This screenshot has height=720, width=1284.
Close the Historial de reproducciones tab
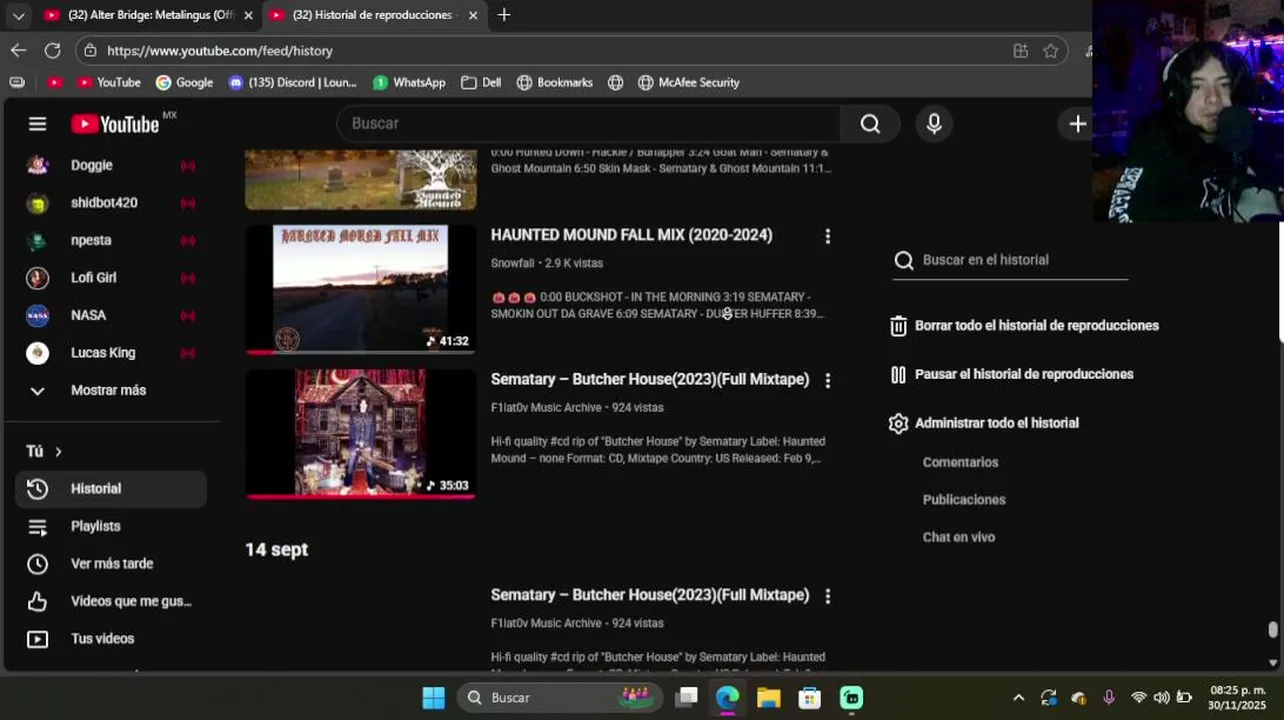click(473, 15)
